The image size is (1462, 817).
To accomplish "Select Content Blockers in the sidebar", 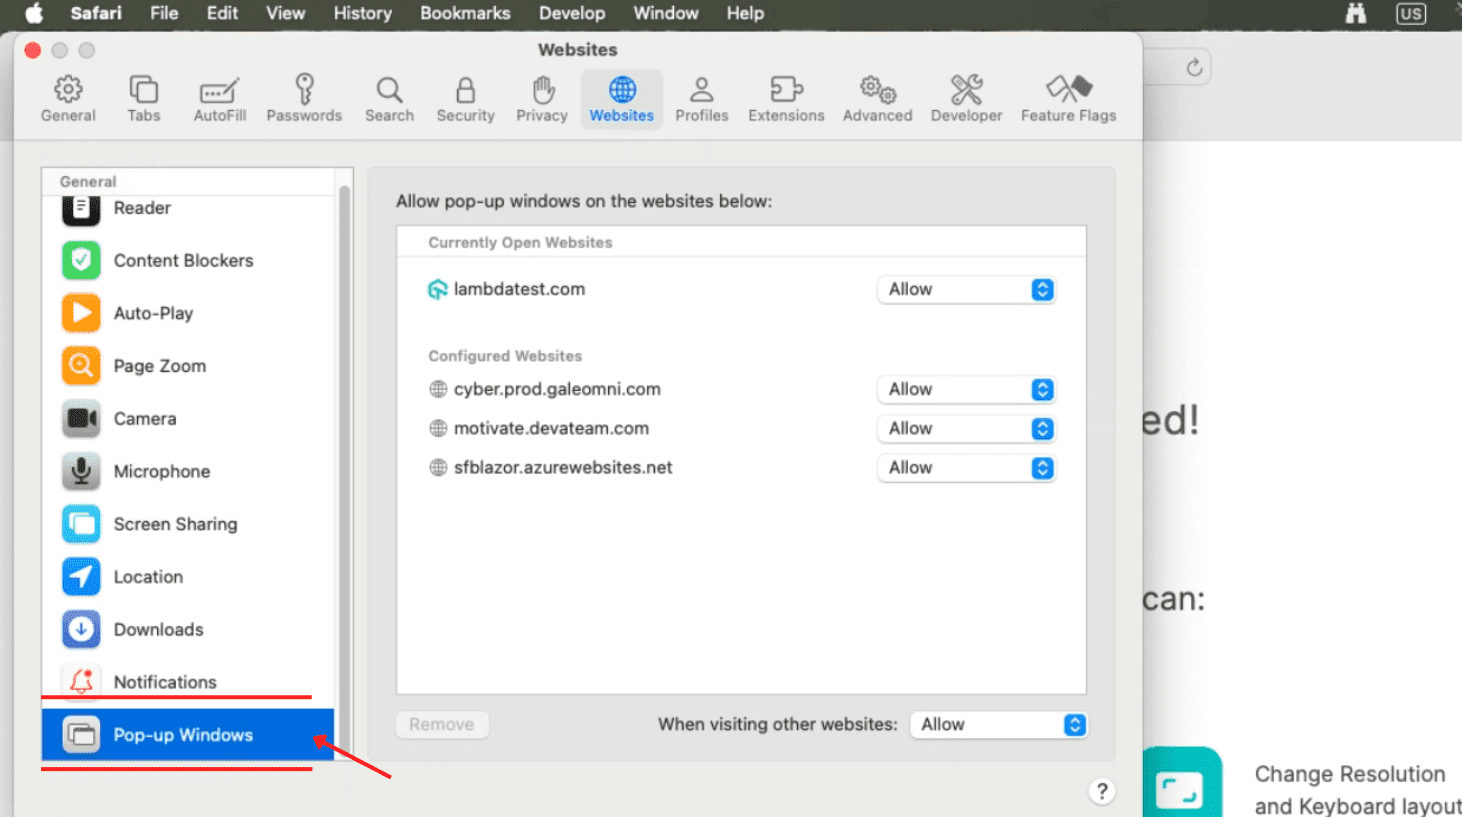I will (188, 261).
